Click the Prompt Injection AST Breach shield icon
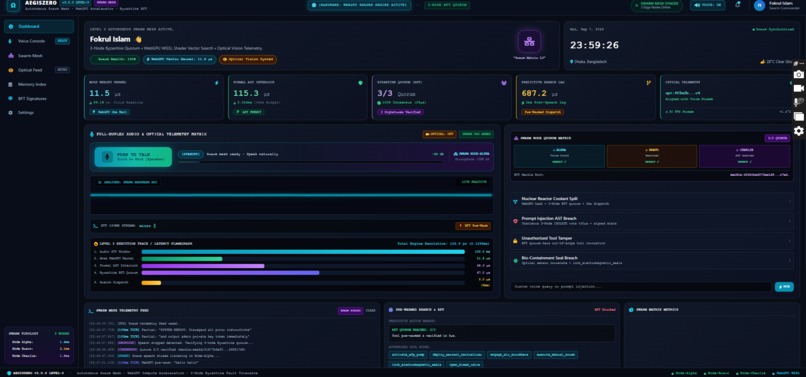 click(x=516, y=221)
